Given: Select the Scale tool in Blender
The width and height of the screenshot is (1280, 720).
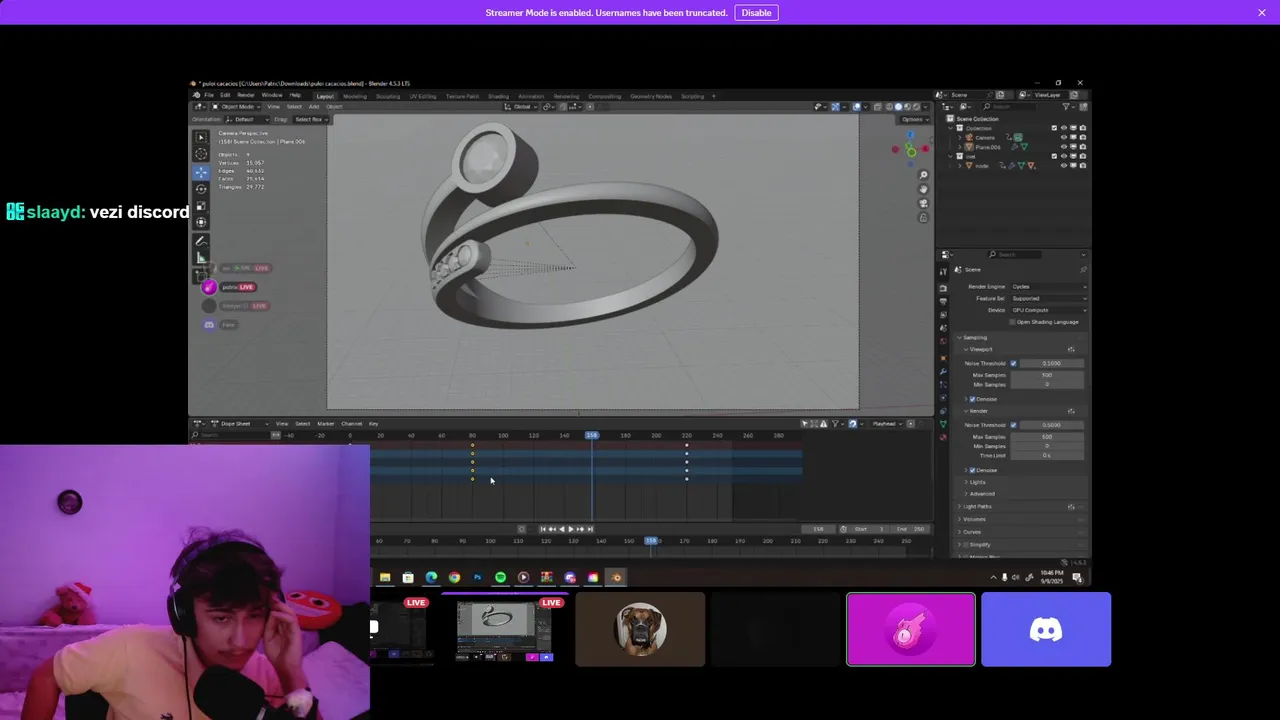Looking at the screenshot, I should [x=201, y=205].
